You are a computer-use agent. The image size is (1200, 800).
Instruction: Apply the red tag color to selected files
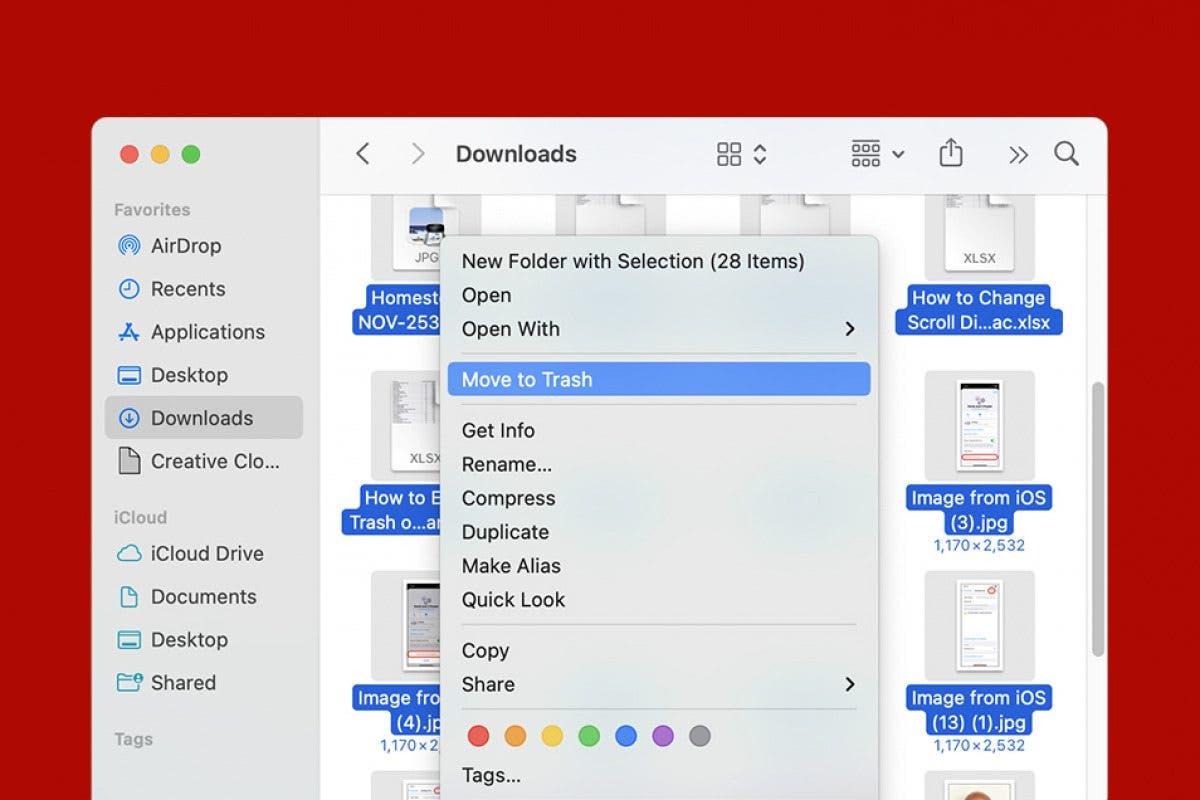tap(478, 735)
